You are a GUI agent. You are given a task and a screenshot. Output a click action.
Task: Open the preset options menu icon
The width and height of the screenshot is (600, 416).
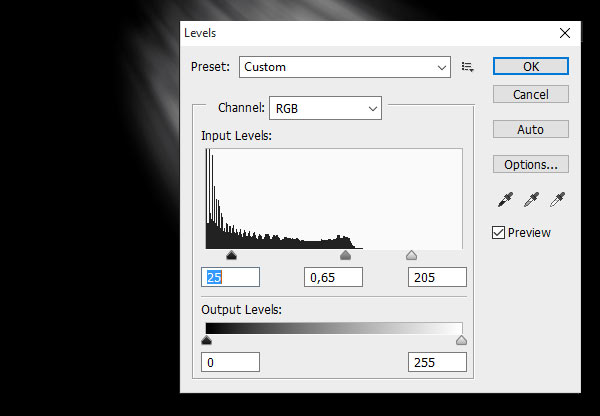[x=468, y=67]
